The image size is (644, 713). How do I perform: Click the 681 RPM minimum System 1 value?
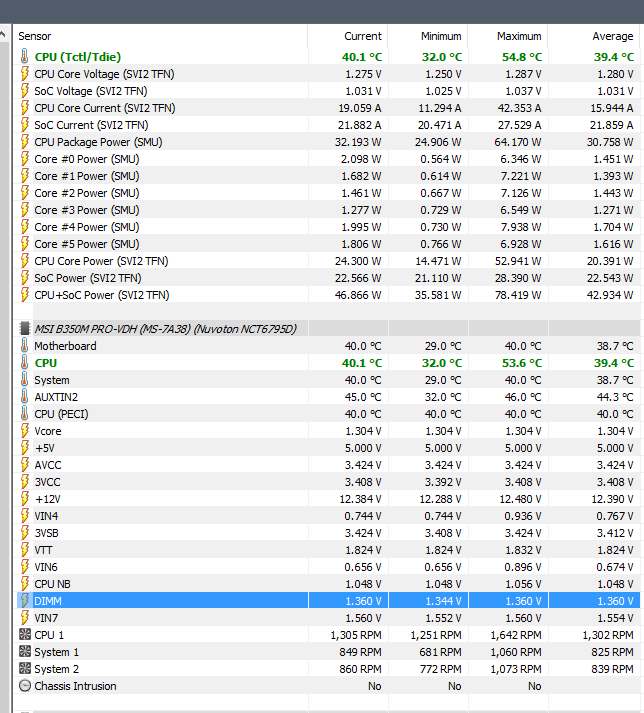point(440,652)
